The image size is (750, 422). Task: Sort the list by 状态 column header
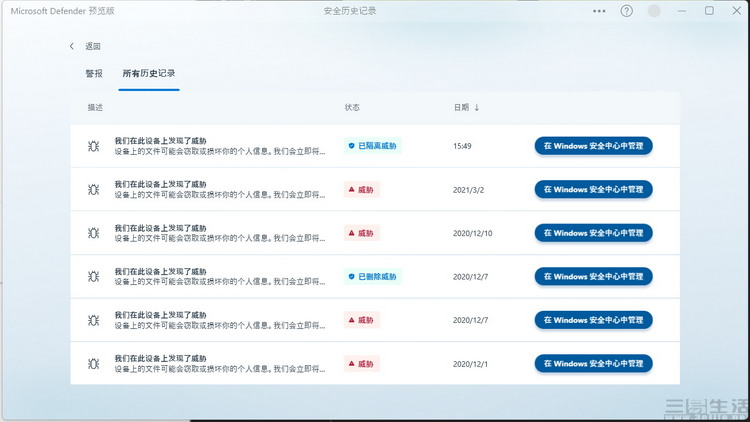coord(352,108)
